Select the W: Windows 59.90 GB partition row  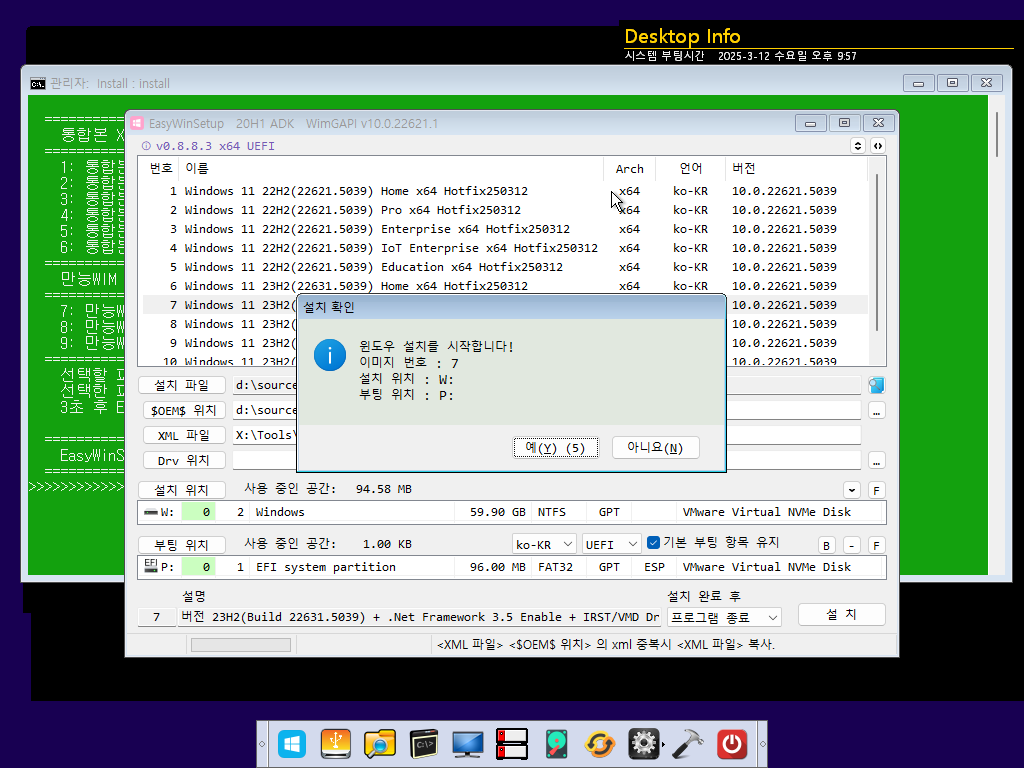pos(511,512)
